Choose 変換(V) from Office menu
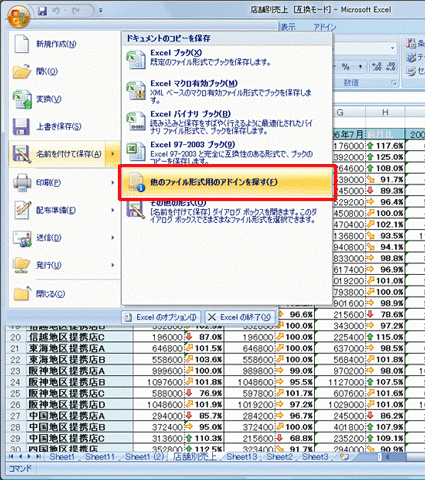This screenshot has height=480, width=425. click(64, 99)
